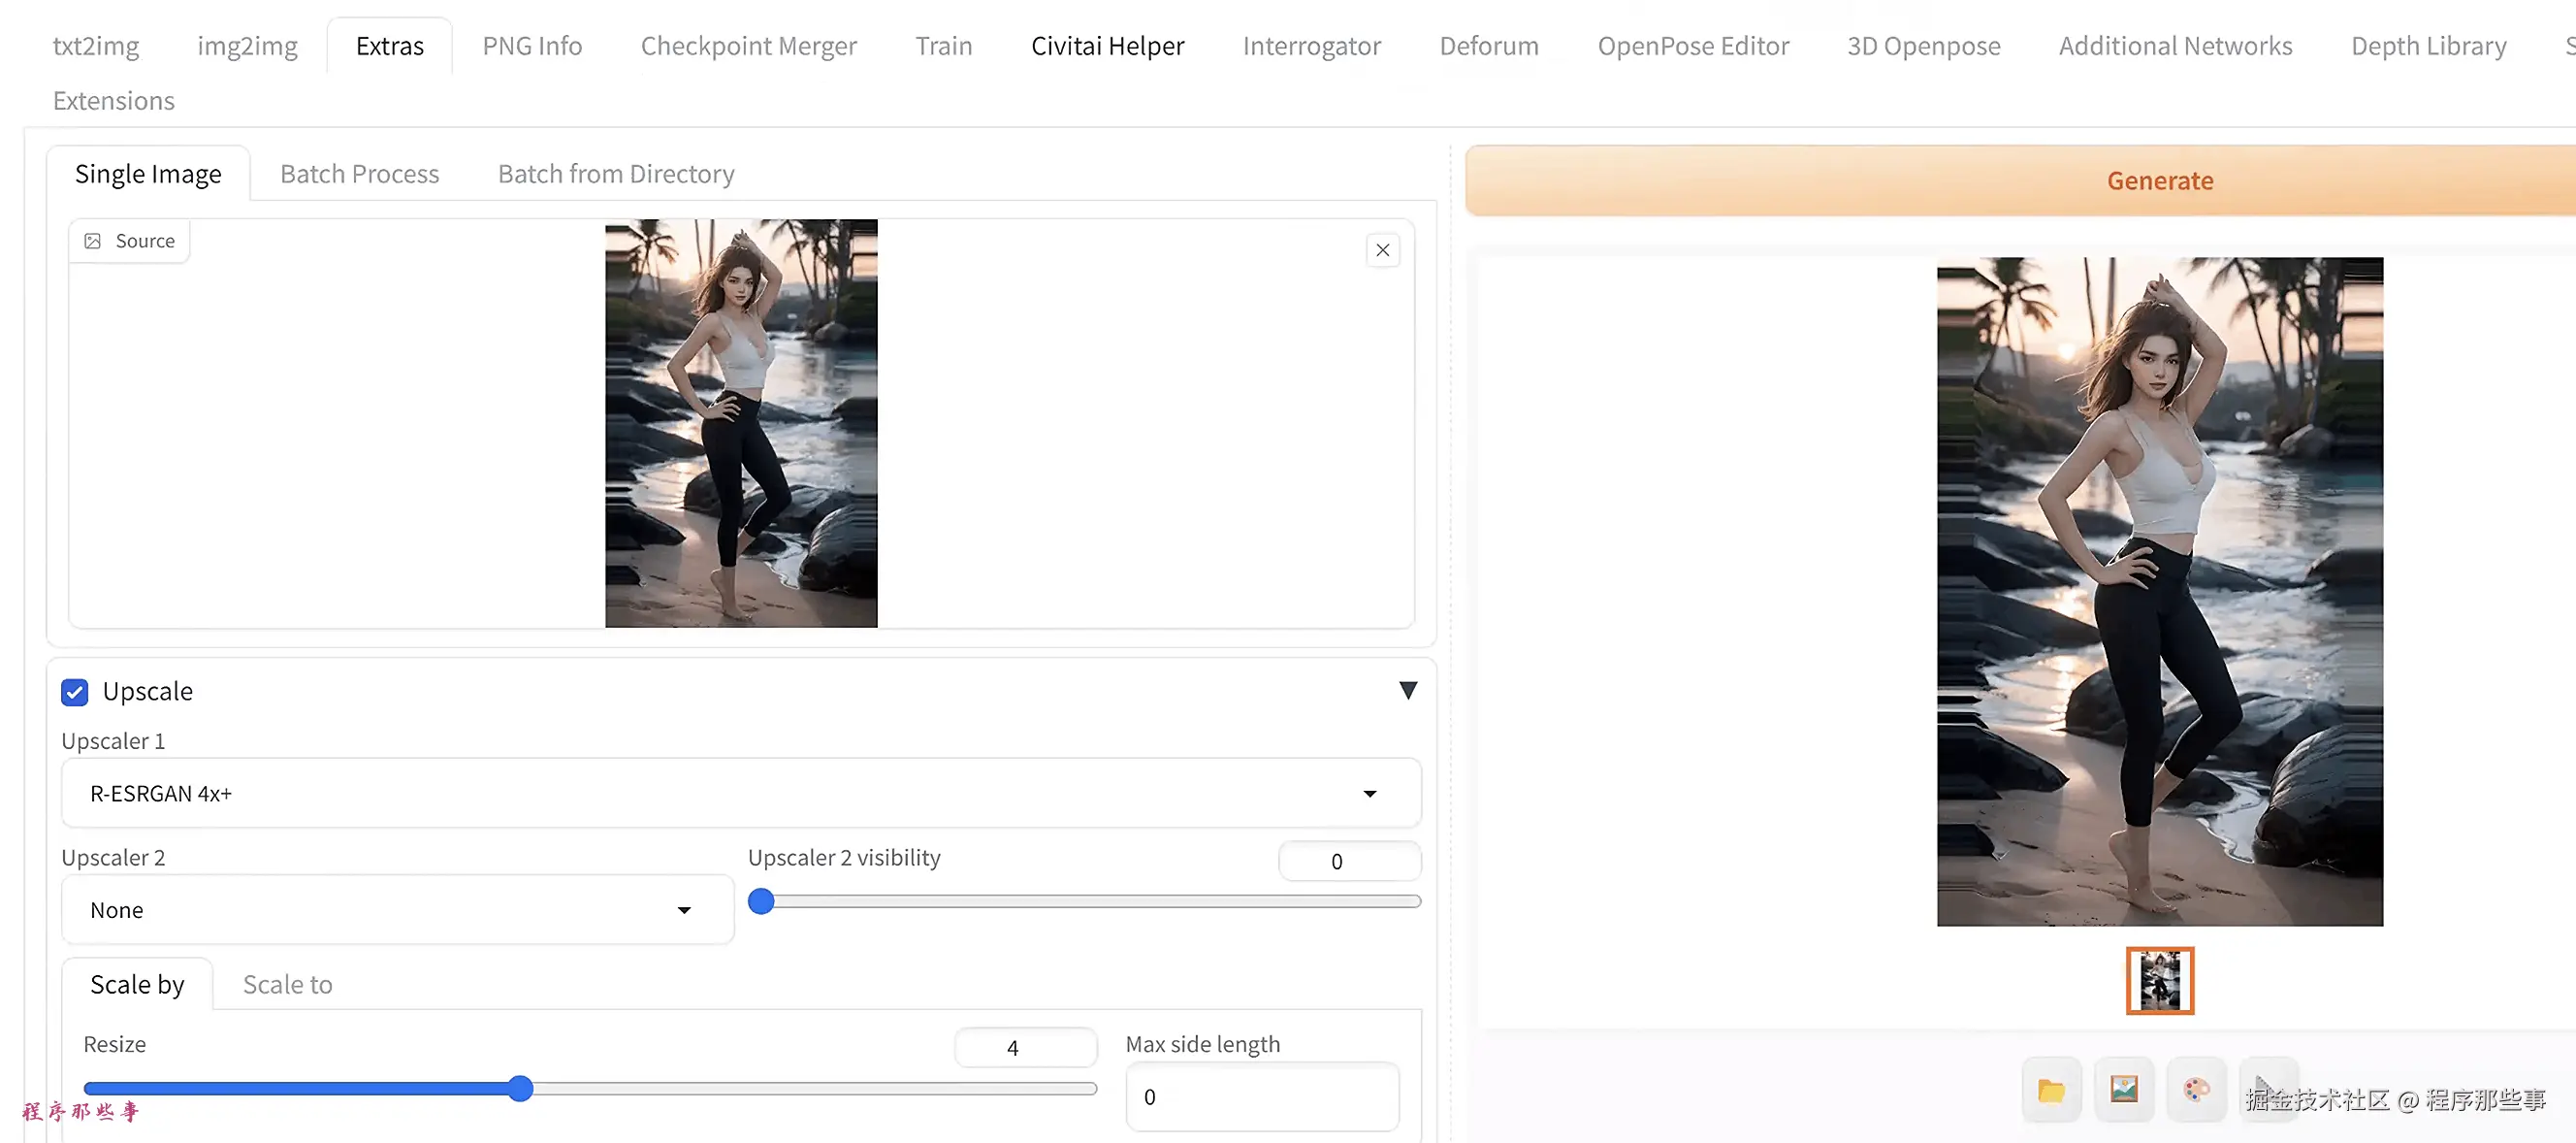This screenshot has height=1143, width=2576.
Task: Click the triangle ruler send-to-extras icon
Action: 2268,1090
